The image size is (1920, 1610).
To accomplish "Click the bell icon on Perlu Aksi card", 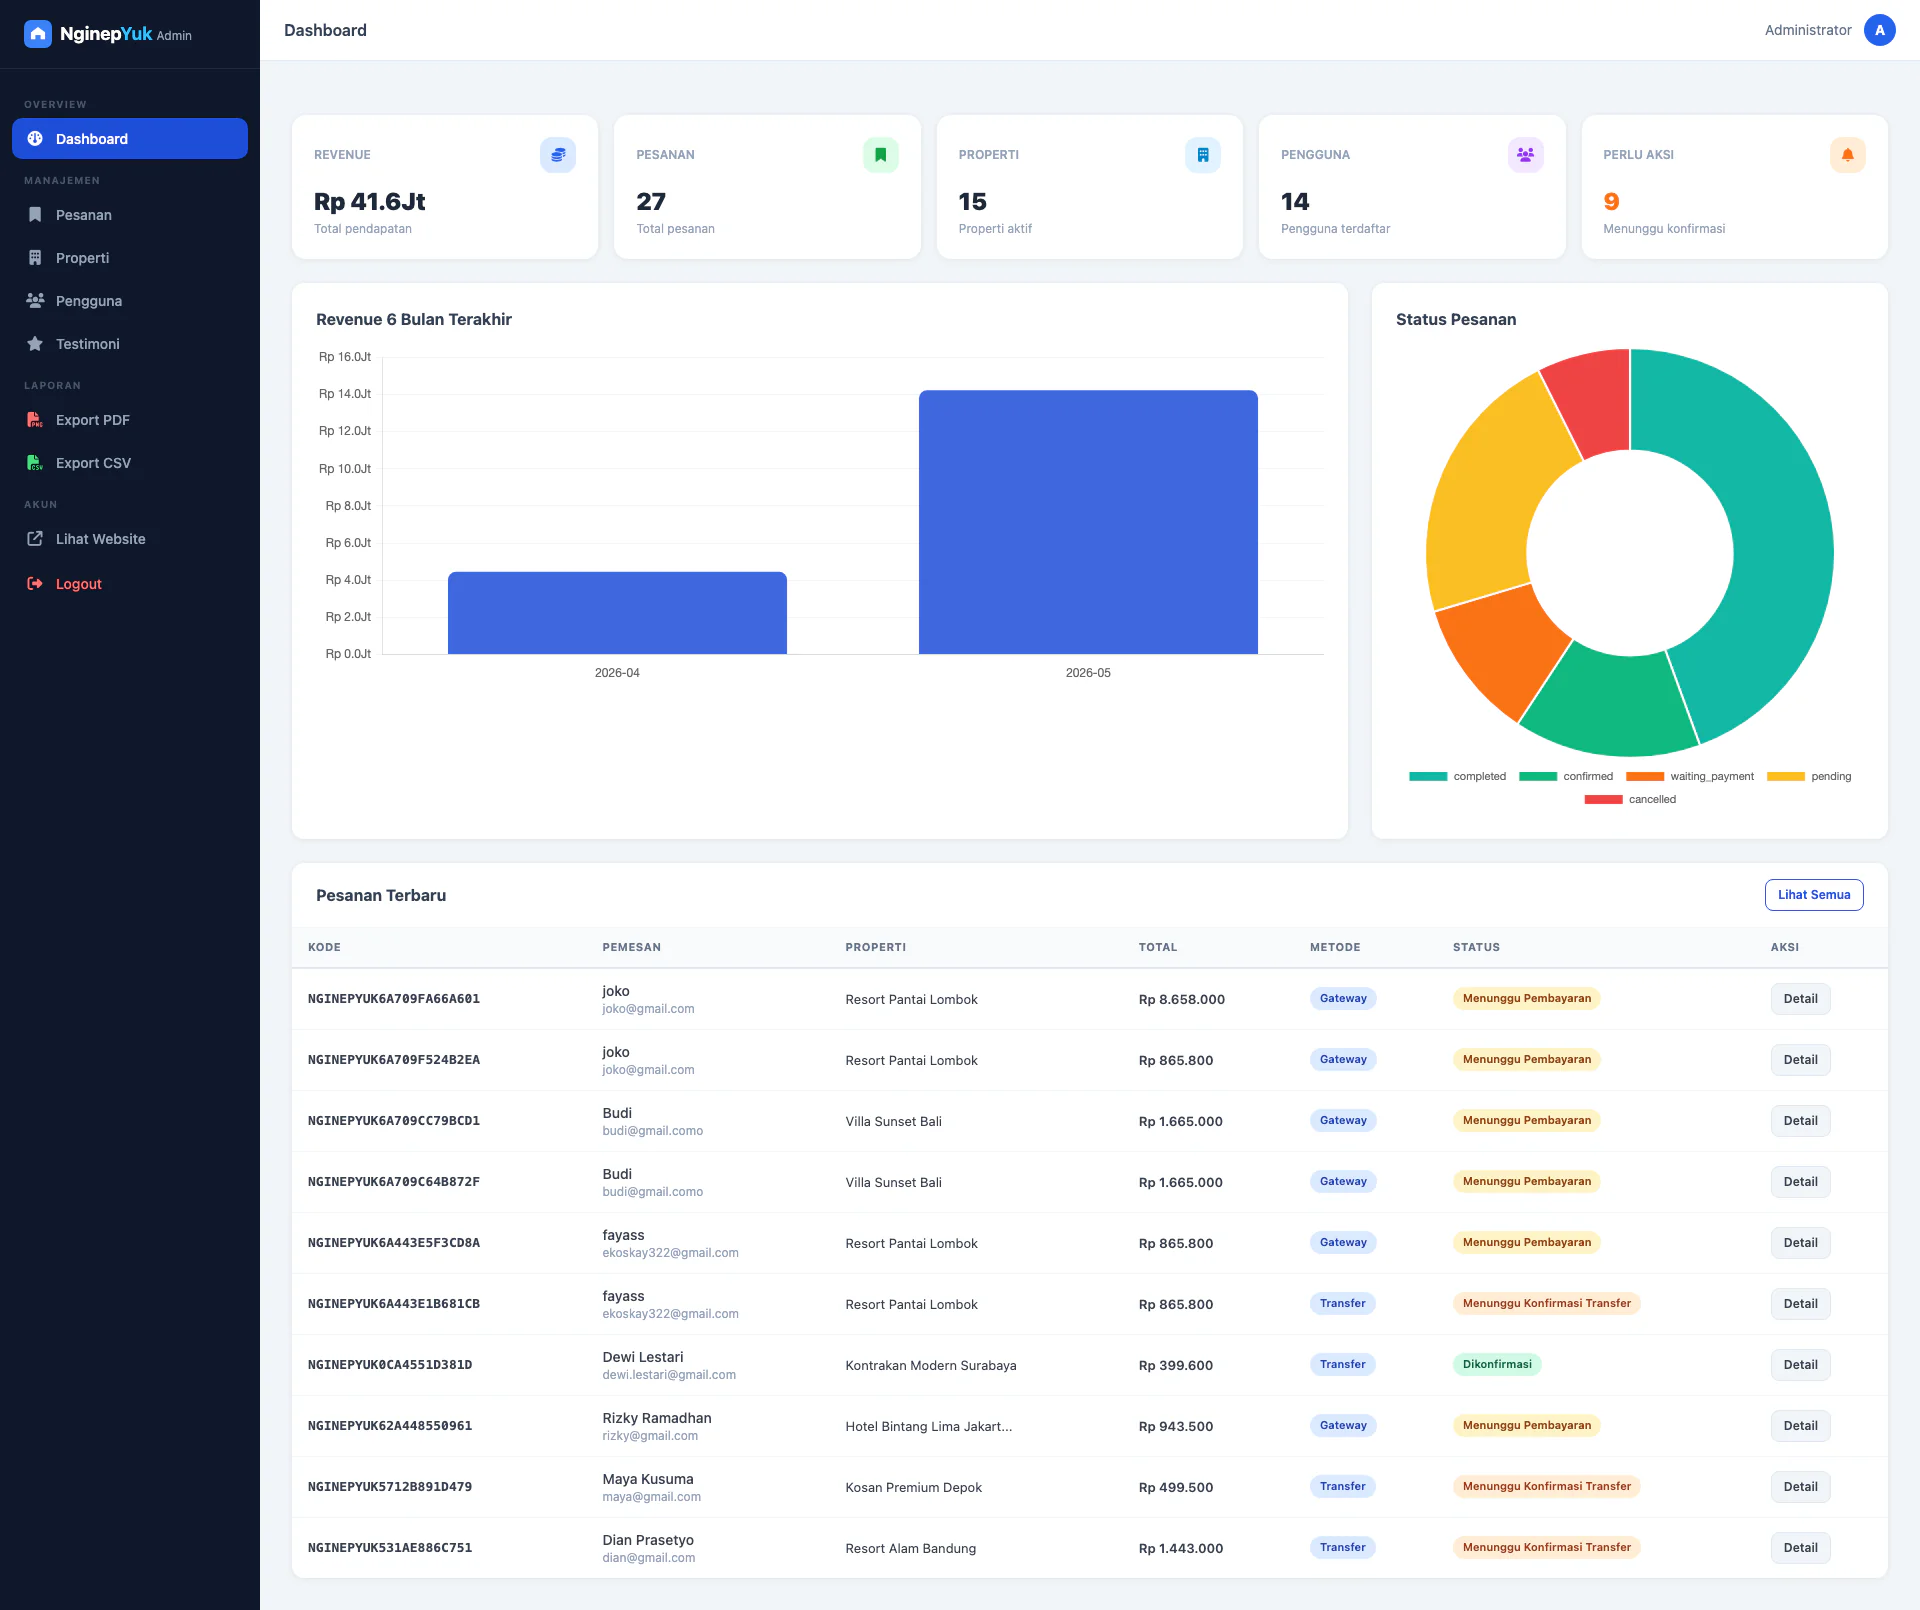I will click(x=1848, y=155).
